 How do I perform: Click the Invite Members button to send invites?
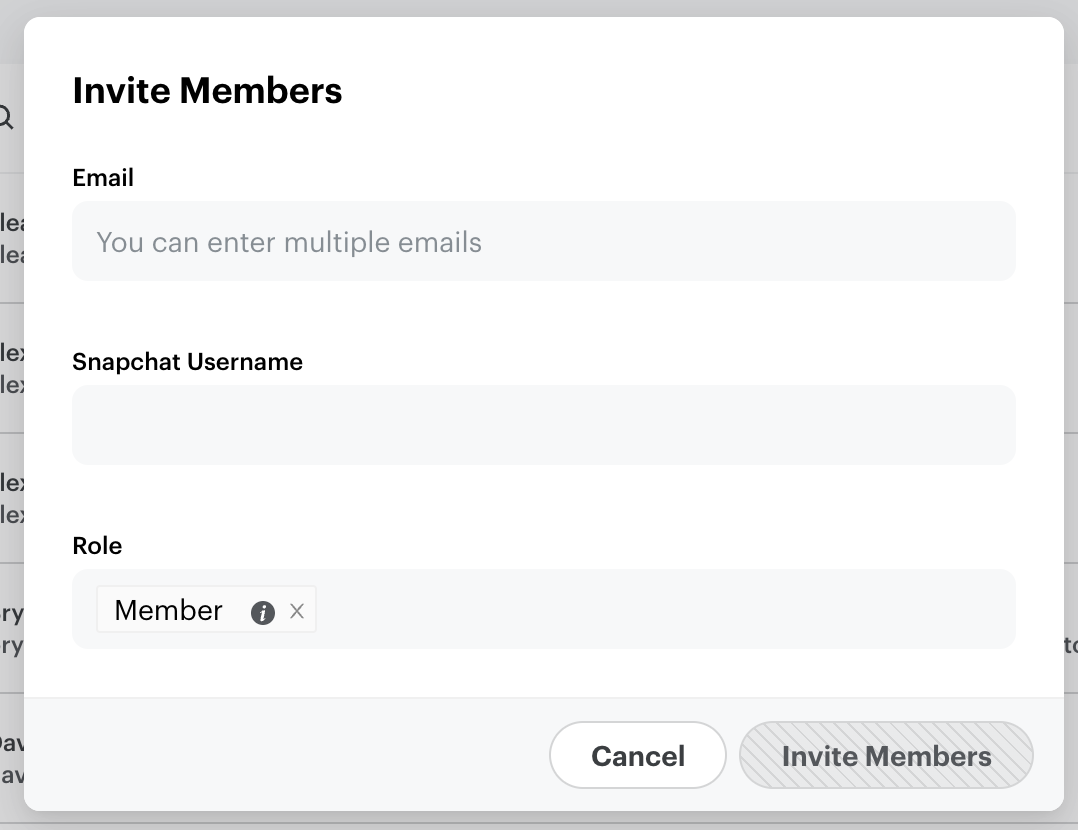(886, 756)
